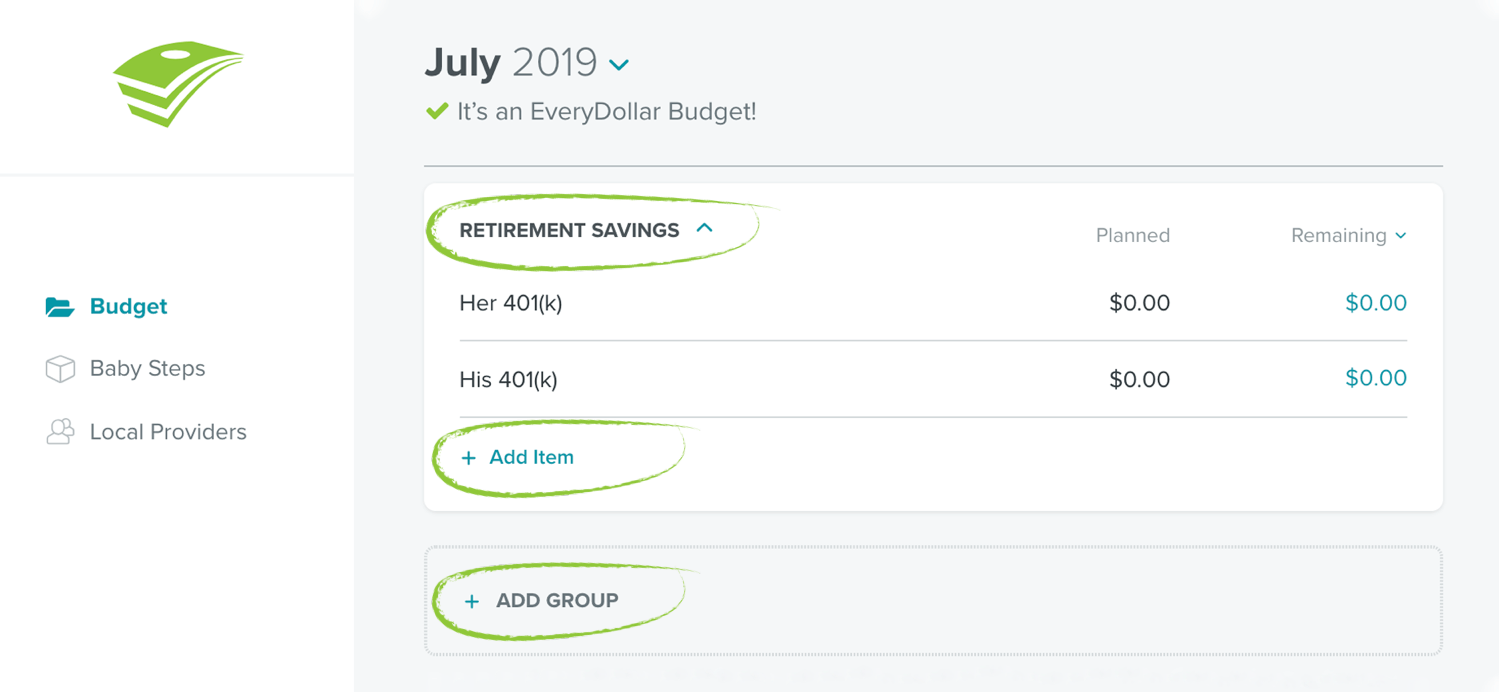
Task: Select the ADD GROUP button
Action: (x=541, y=600)
